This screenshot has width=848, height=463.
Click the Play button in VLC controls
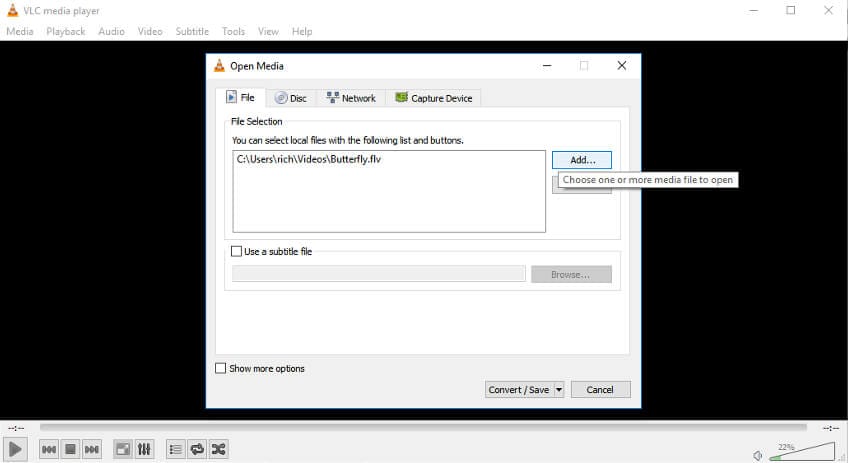(15, 449)
